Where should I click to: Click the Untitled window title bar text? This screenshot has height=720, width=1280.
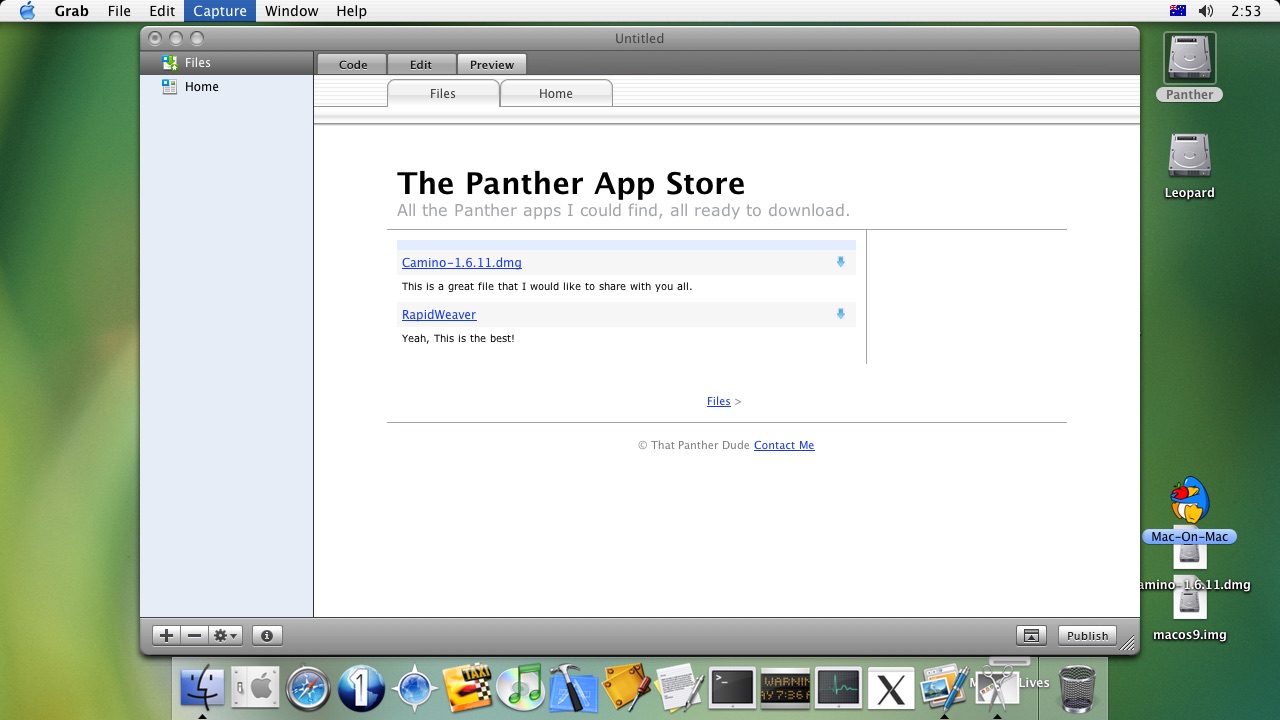639,38
